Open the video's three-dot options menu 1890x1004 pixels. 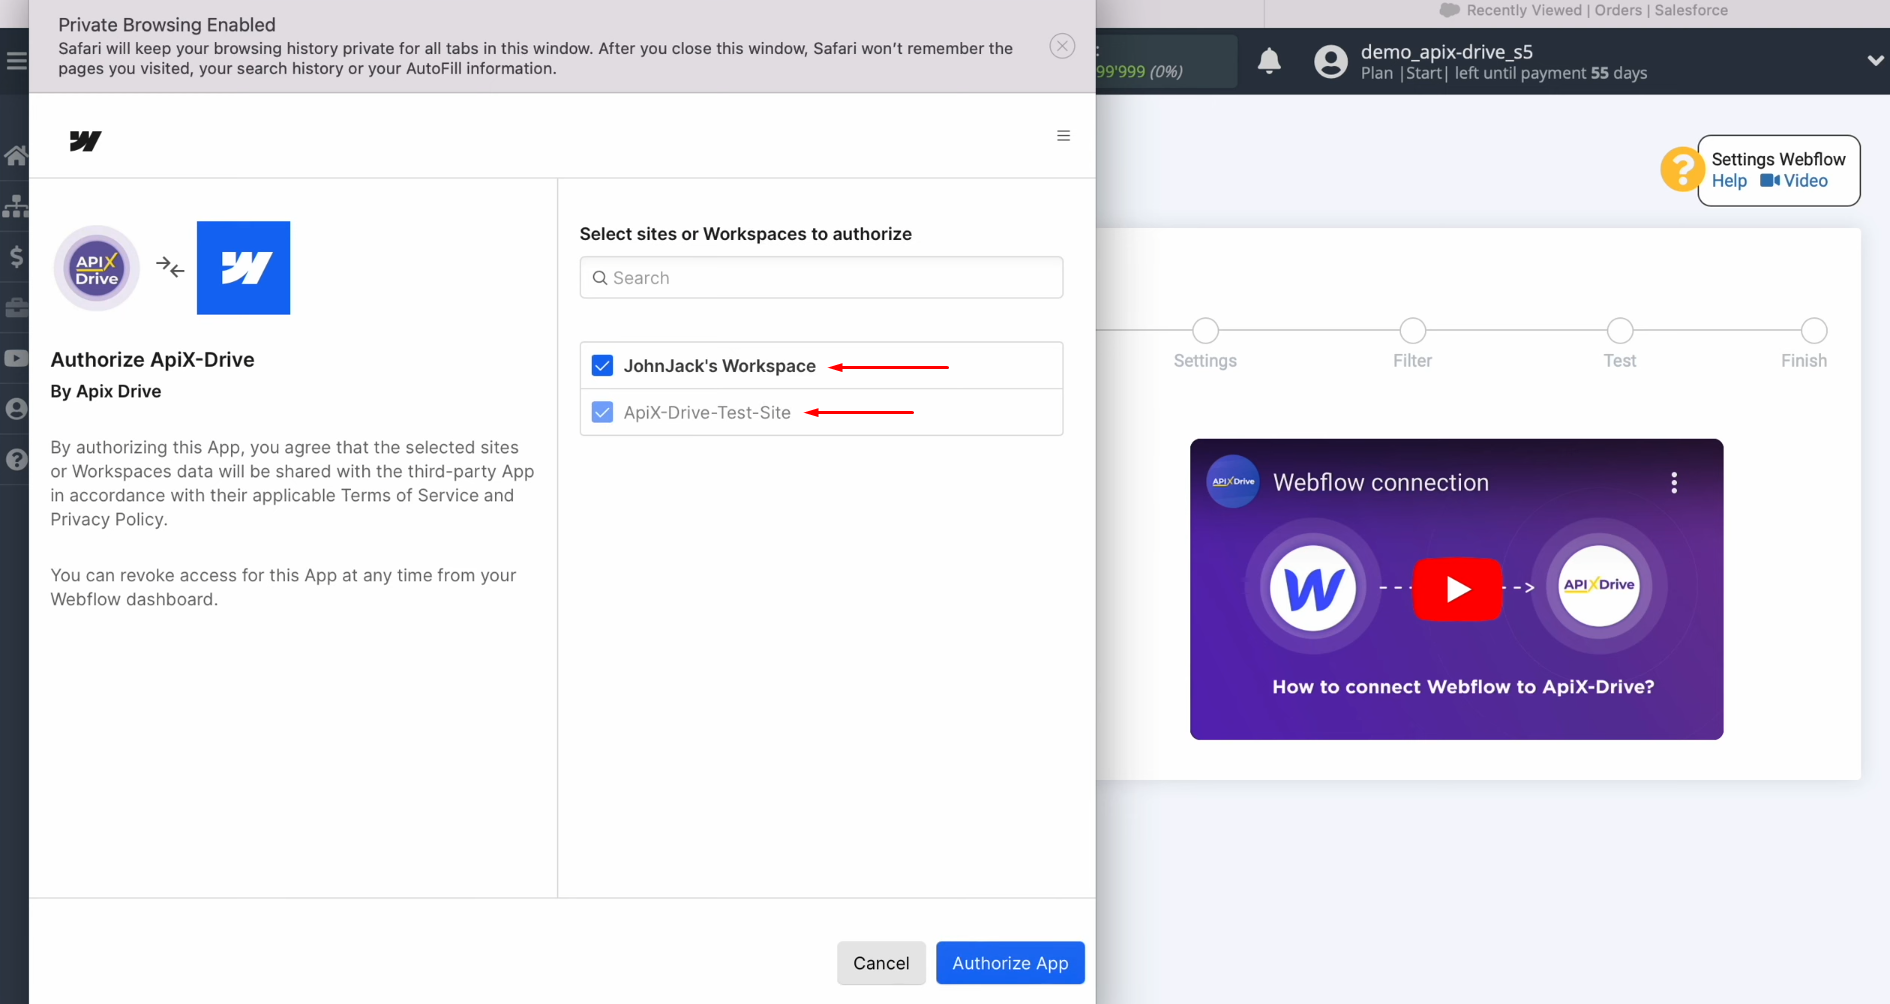(1673, 482)
